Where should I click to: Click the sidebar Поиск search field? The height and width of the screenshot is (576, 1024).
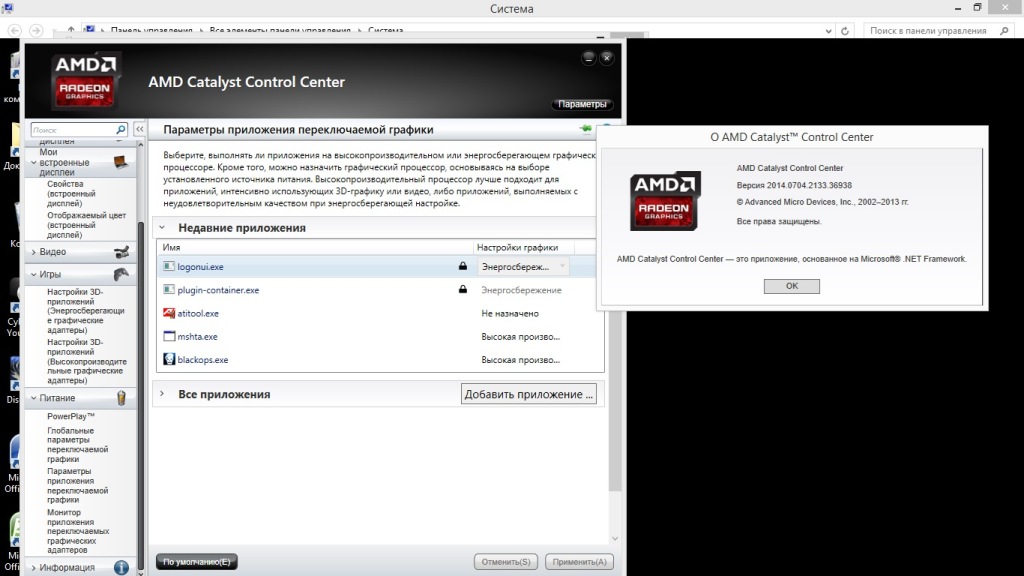(71, 130)
